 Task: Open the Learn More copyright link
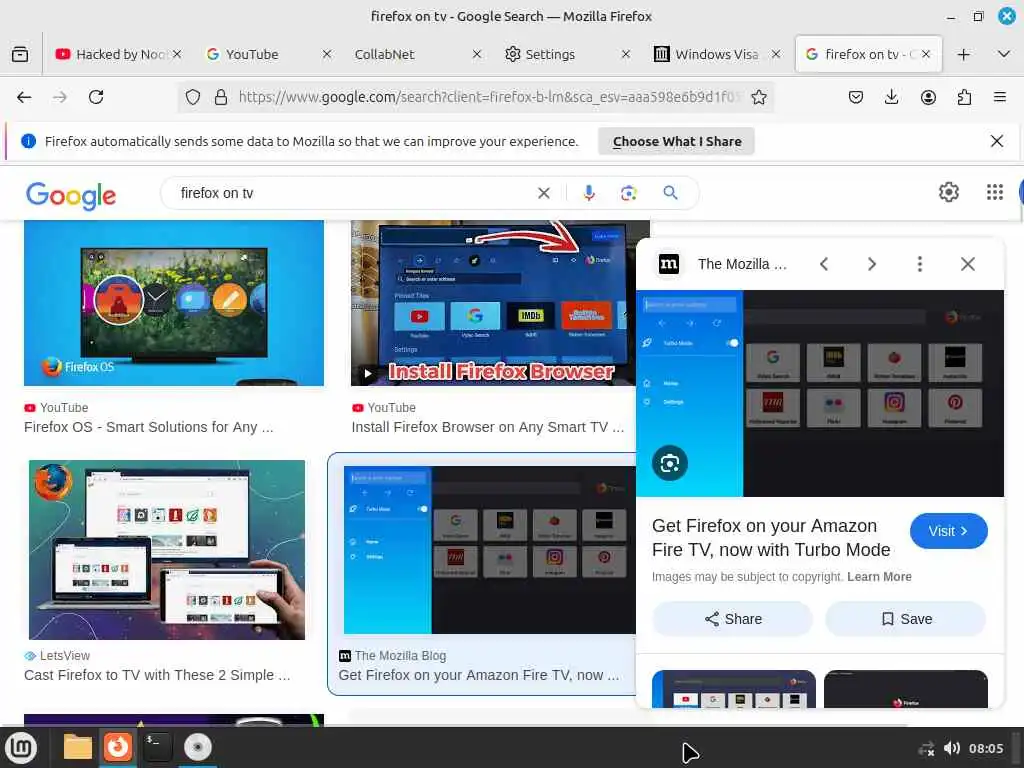coord(879,577)
